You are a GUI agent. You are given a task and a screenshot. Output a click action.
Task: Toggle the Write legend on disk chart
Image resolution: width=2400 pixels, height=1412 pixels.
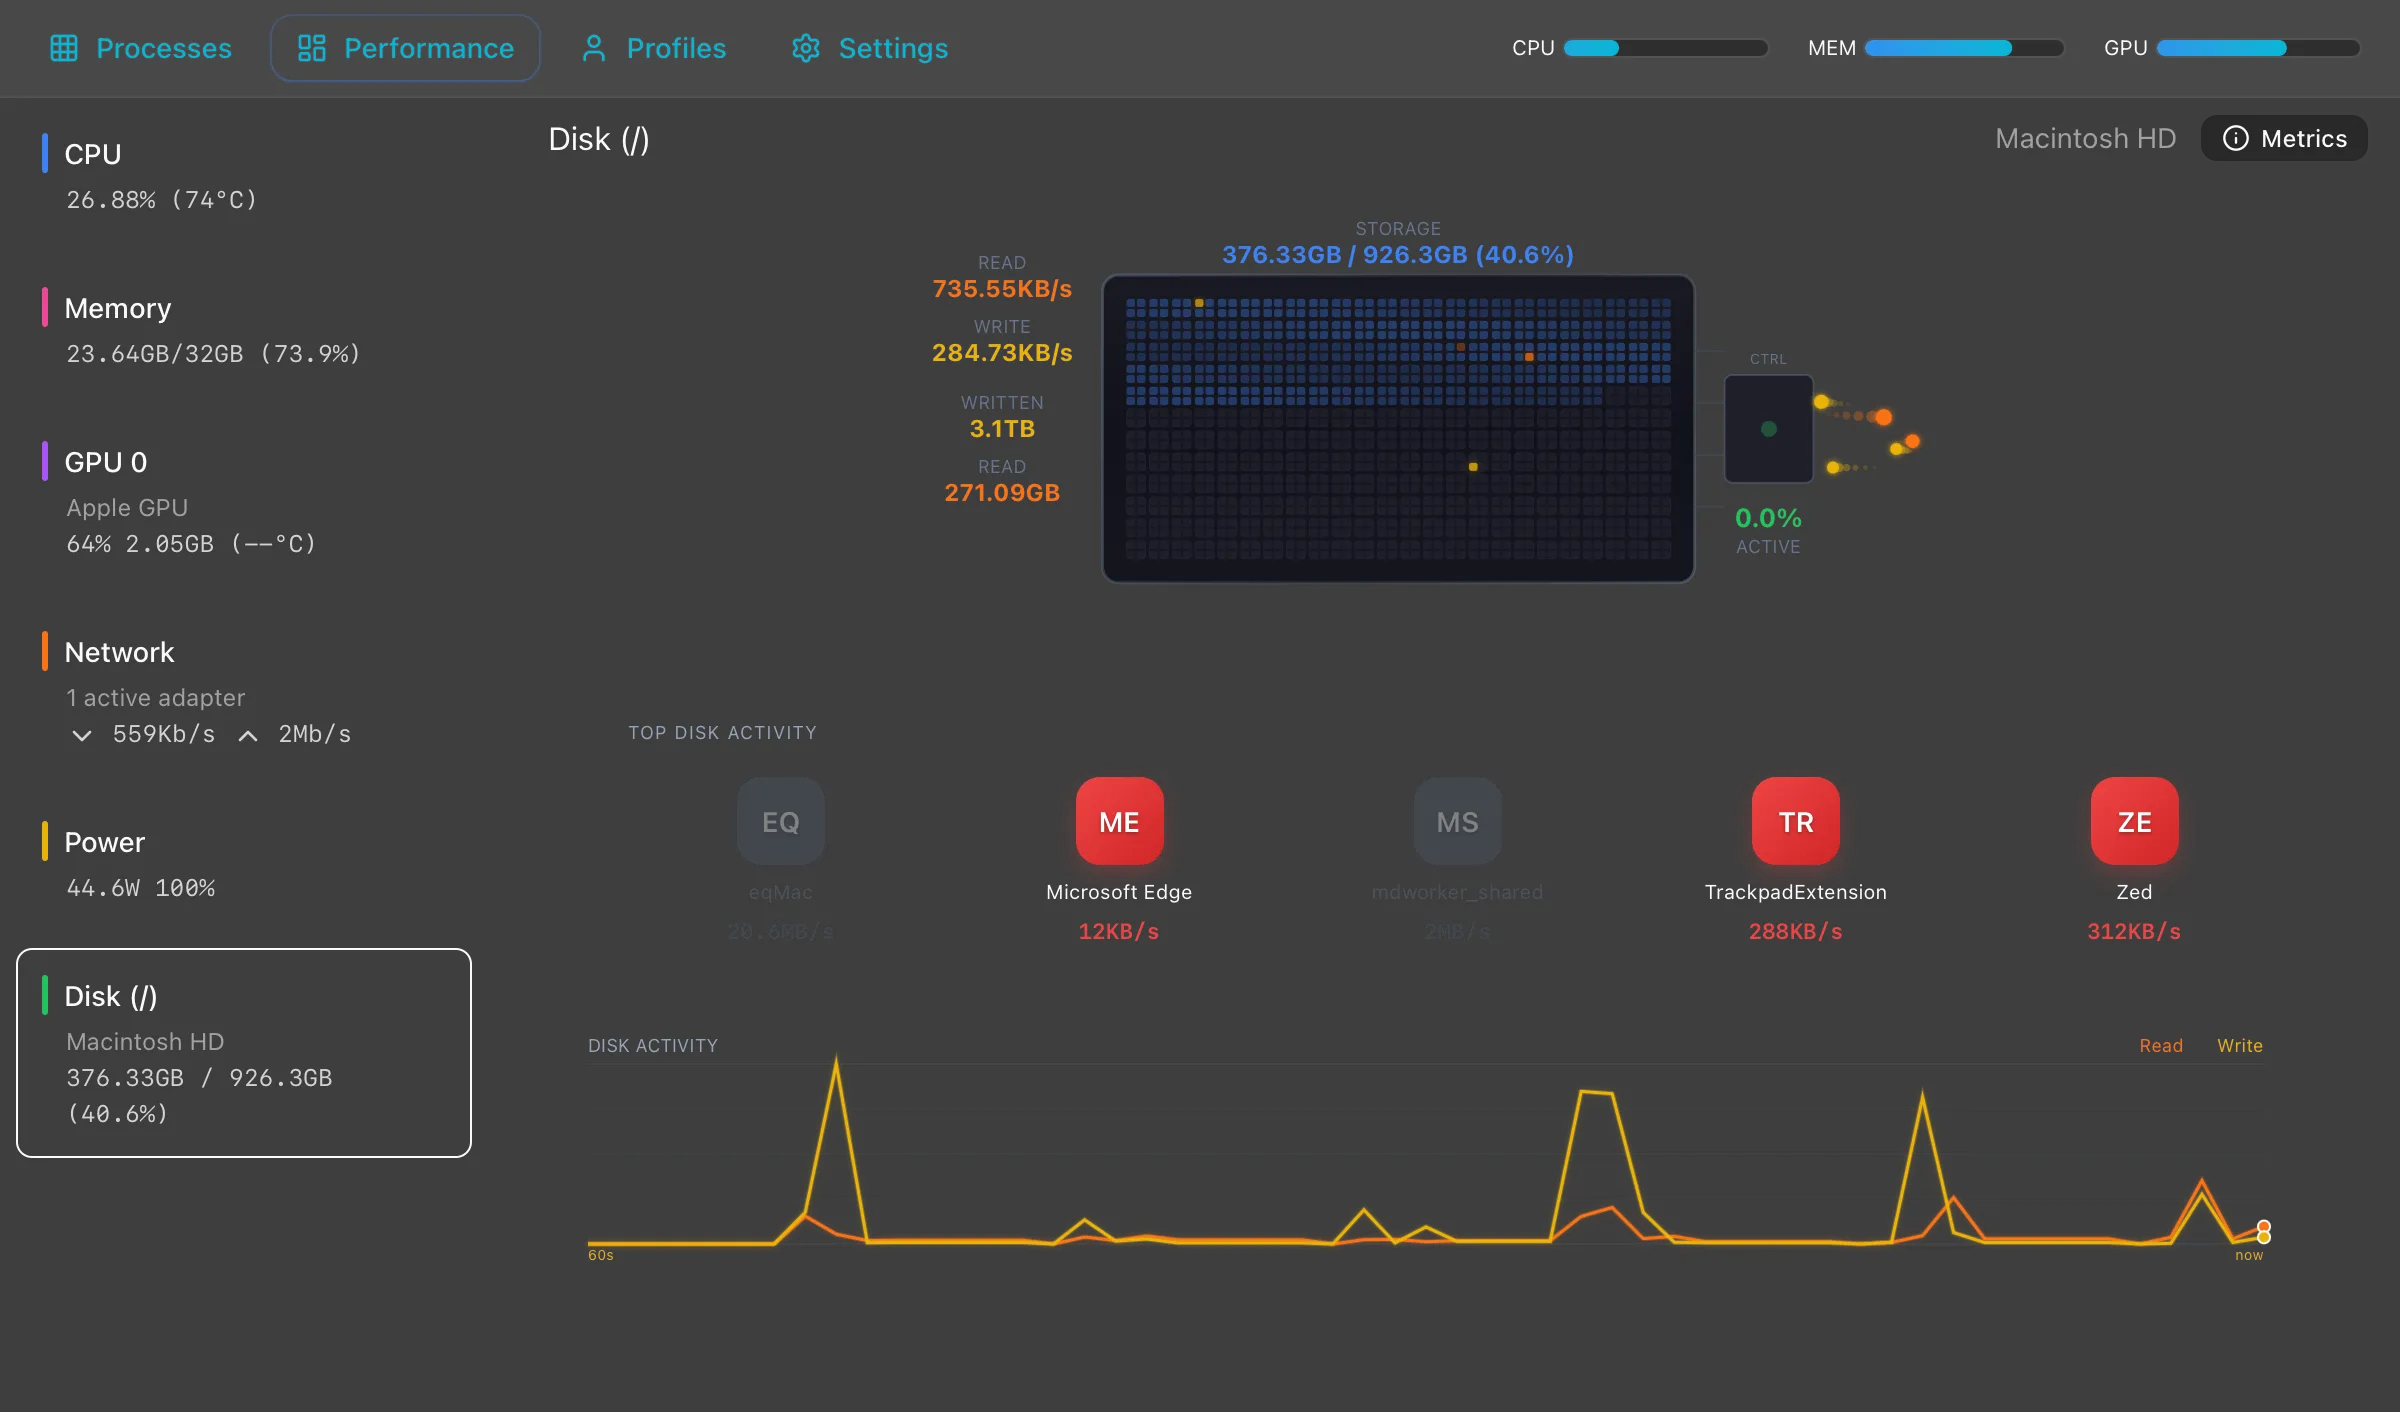[x=2239, y=1045]
